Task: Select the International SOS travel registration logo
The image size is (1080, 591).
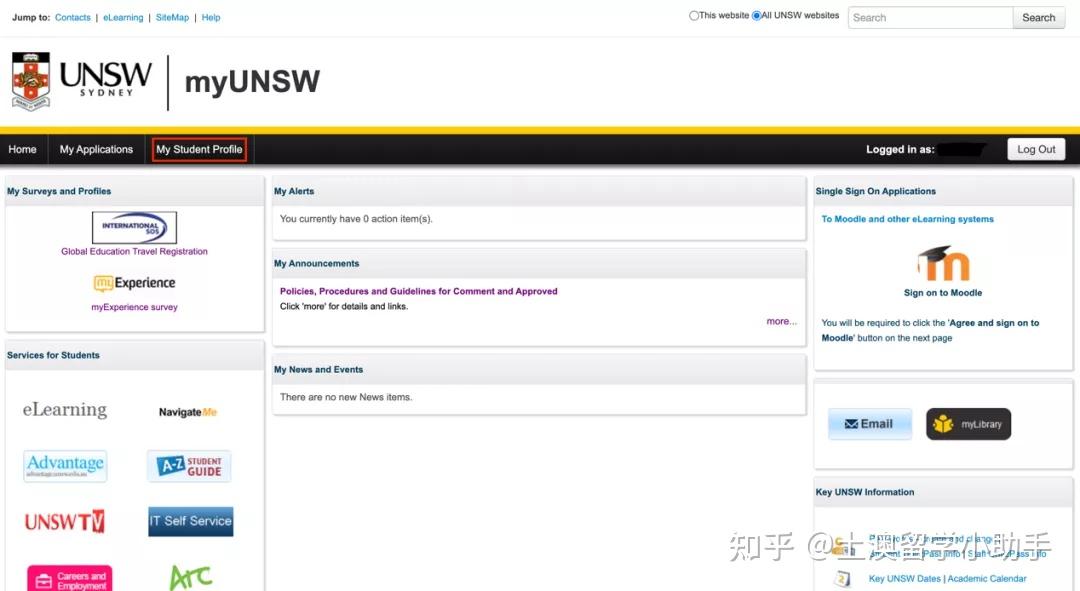Action: pyautogui.click(x=134, y=226)
